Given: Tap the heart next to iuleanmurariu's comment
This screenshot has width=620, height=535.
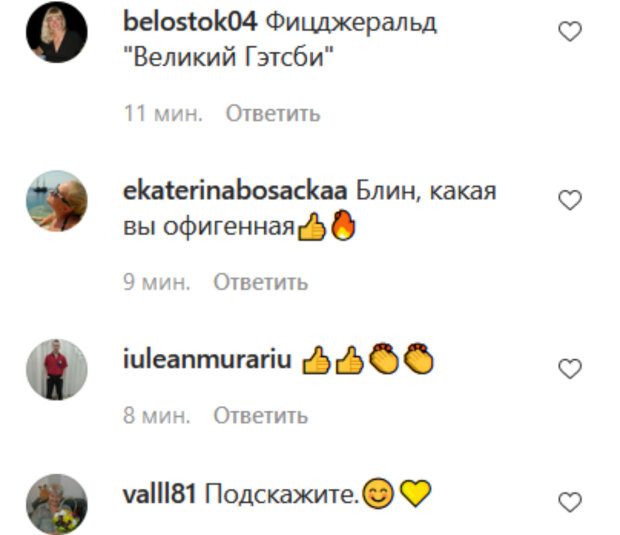Looking at the screenshot, I should [x=570, y=369].
